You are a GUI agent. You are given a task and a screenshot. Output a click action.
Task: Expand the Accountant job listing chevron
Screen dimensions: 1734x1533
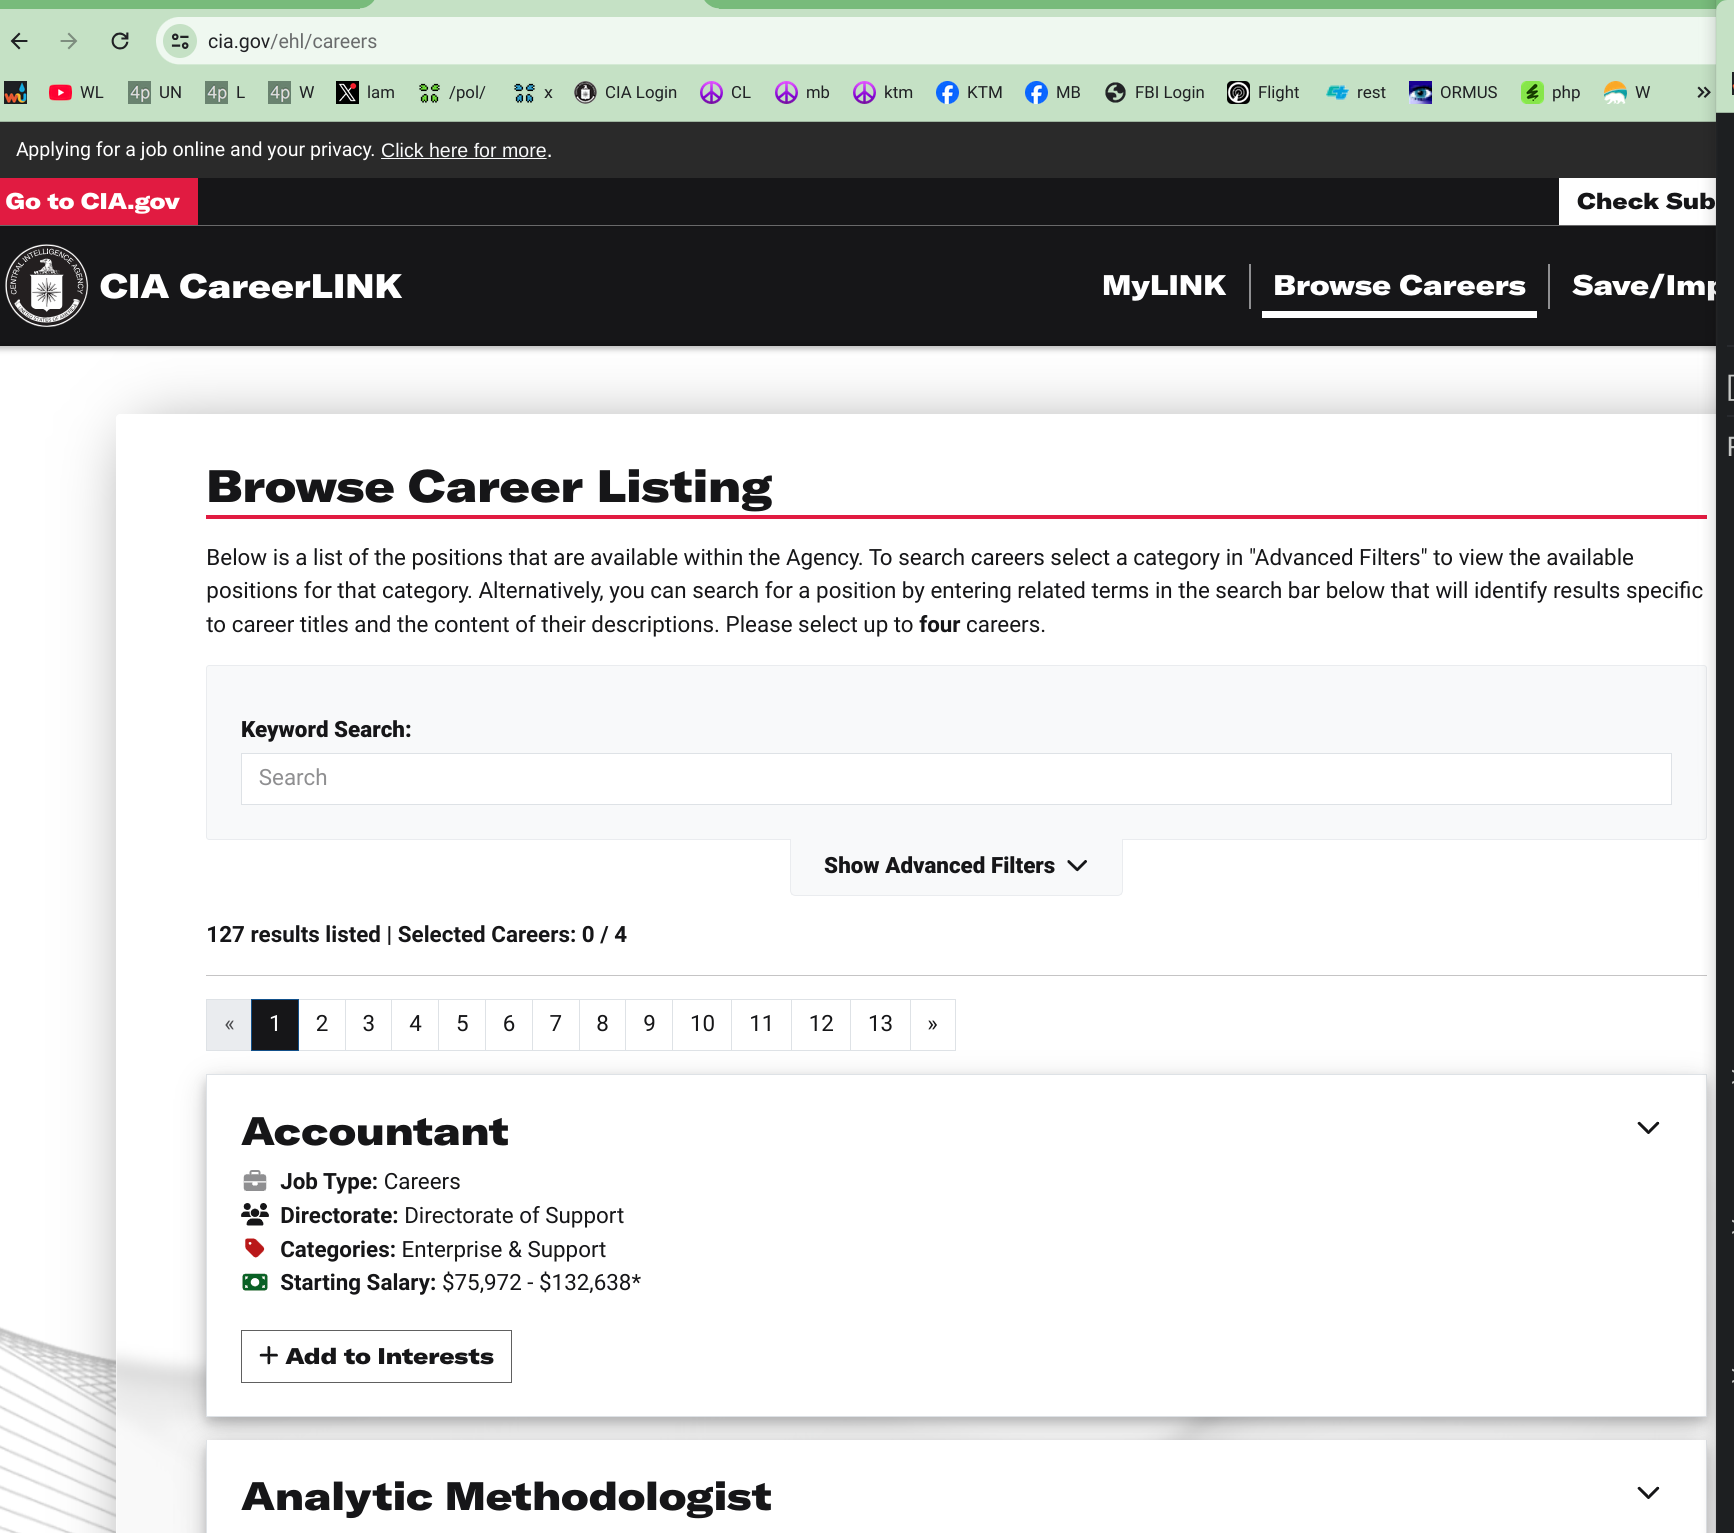click(1648, 1128)
